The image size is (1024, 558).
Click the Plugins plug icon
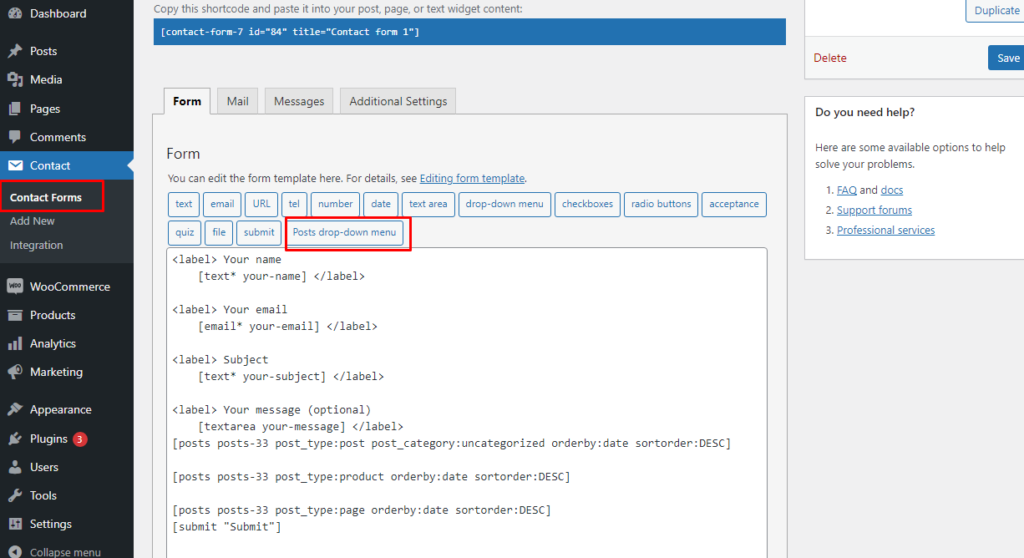point(15,438)
